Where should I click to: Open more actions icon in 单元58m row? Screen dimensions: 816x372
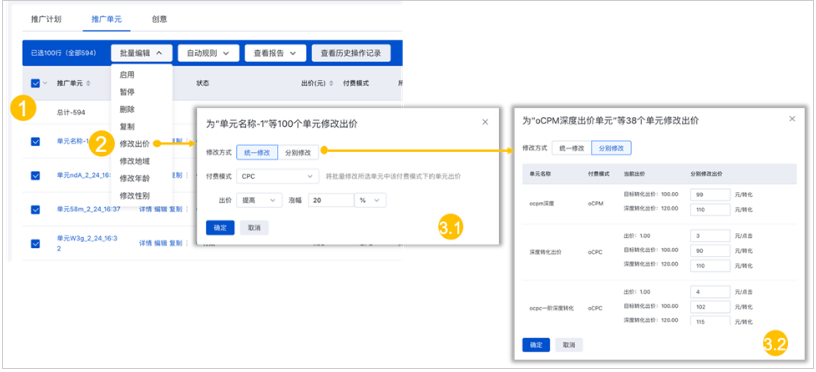[x=186, y=209]
